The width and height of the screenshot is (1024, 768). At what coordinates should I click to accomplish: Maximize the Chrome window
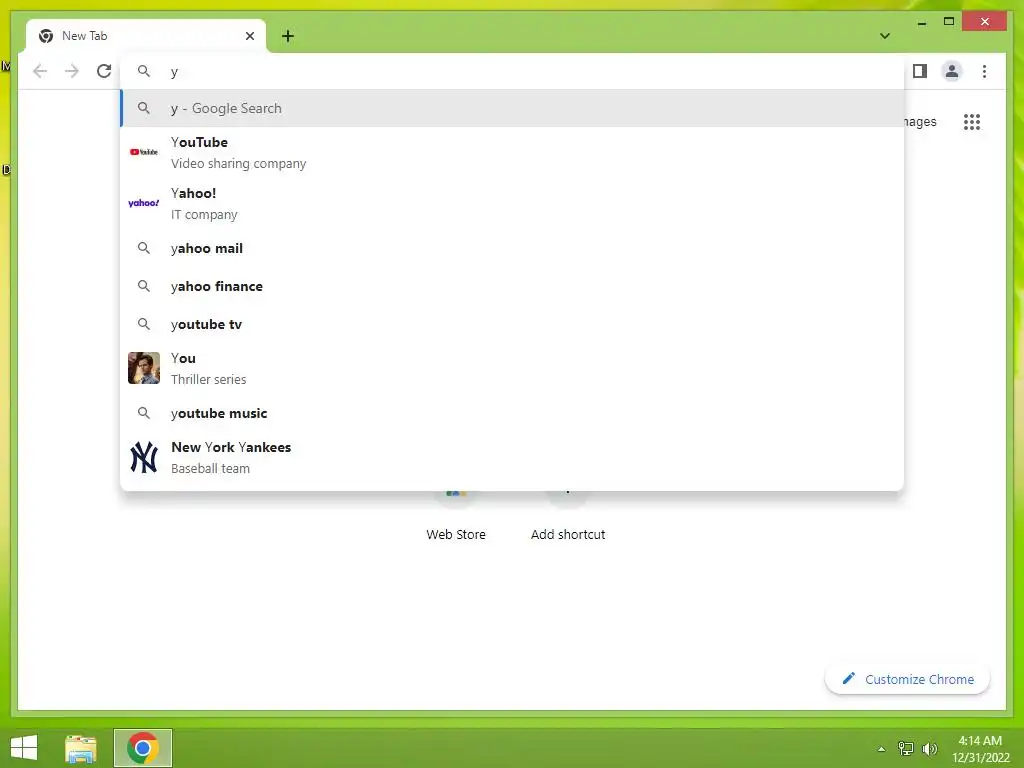point(949,22)
